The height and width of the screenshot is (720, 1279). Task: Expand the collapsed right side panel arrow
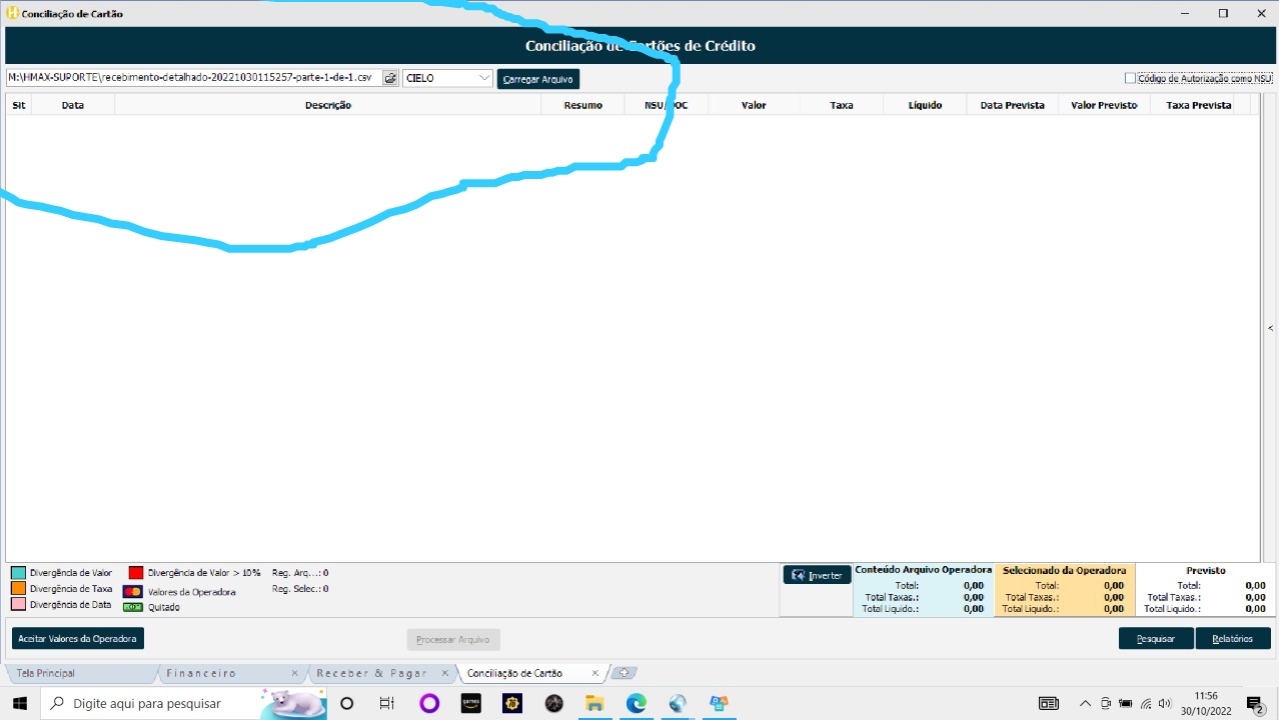click(1270, 328)
